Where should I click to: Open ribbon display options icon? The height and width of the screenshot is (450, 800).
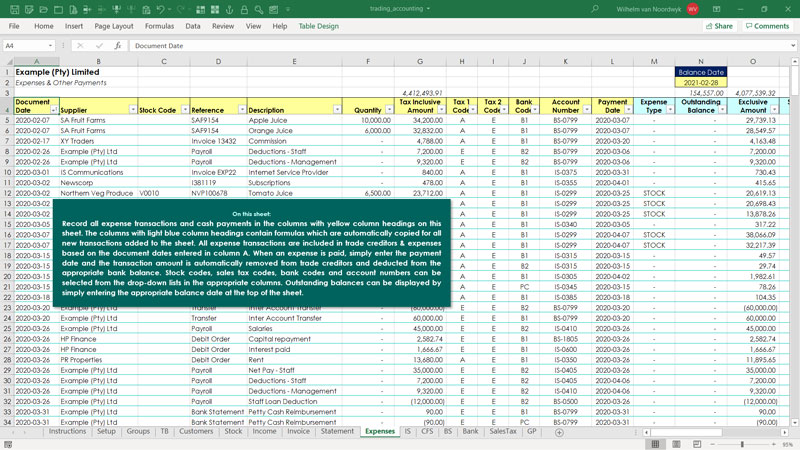(x=716, y=9)
